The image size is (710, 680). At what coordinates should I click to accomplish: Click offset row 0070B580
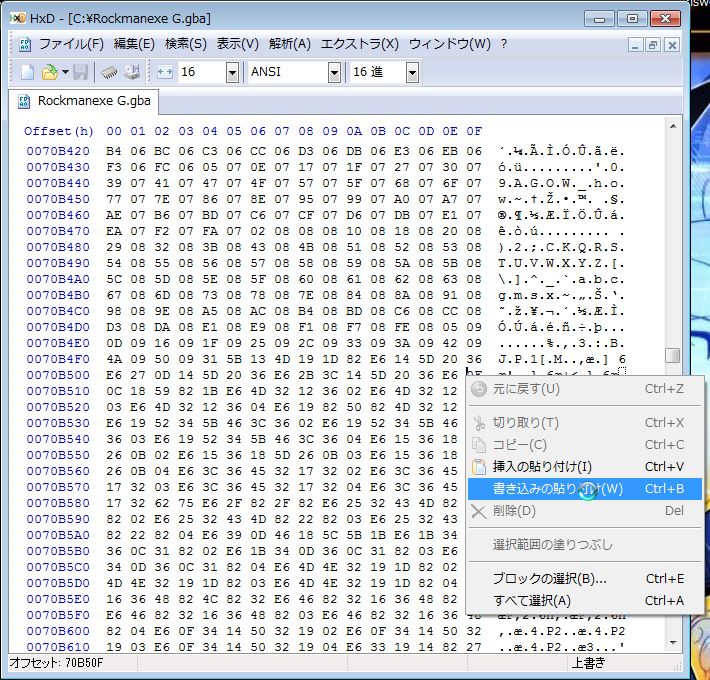pyautogui.click(x=58, y=503)
